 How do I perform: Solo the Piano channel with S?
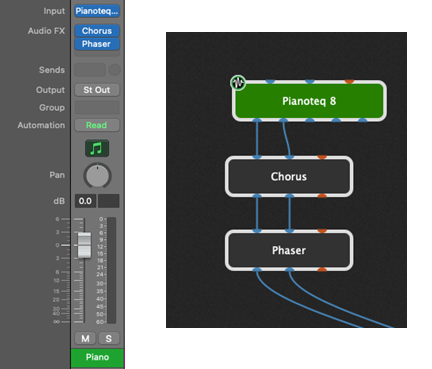[109, 339]
